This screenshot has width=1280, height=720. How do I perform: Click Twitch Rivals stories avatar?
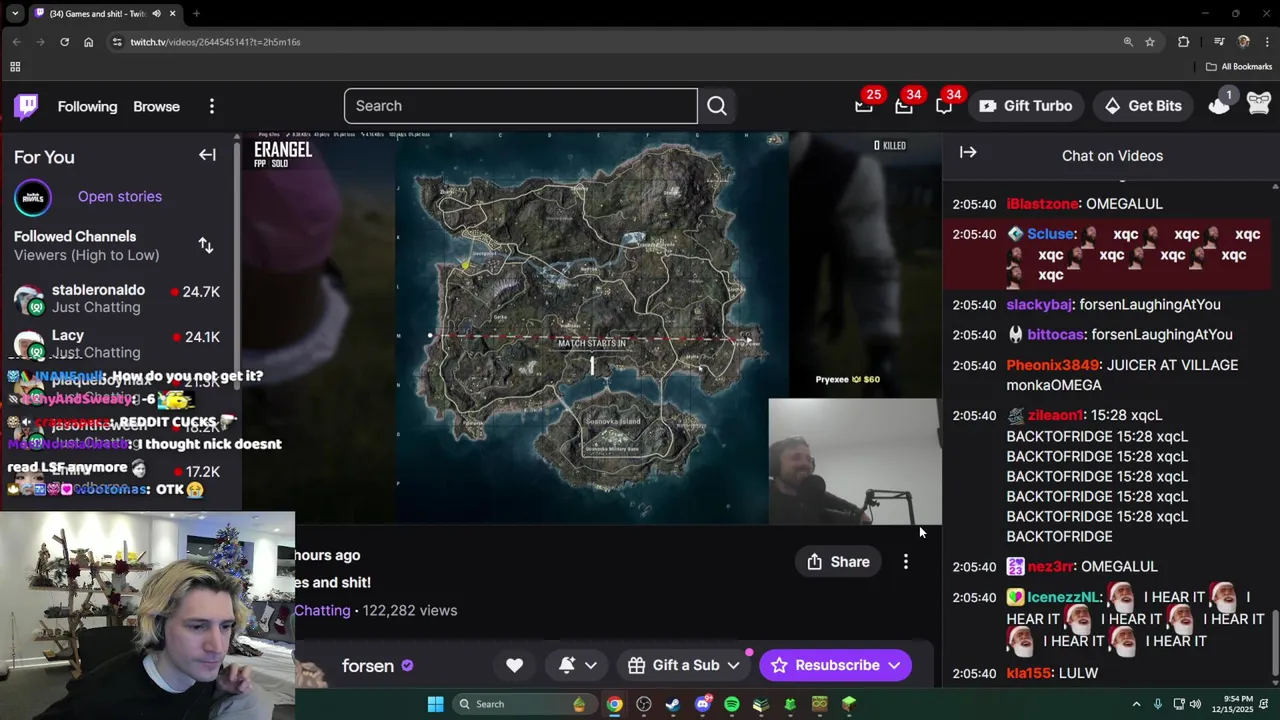pyautogui.click(x=32, y=197)
